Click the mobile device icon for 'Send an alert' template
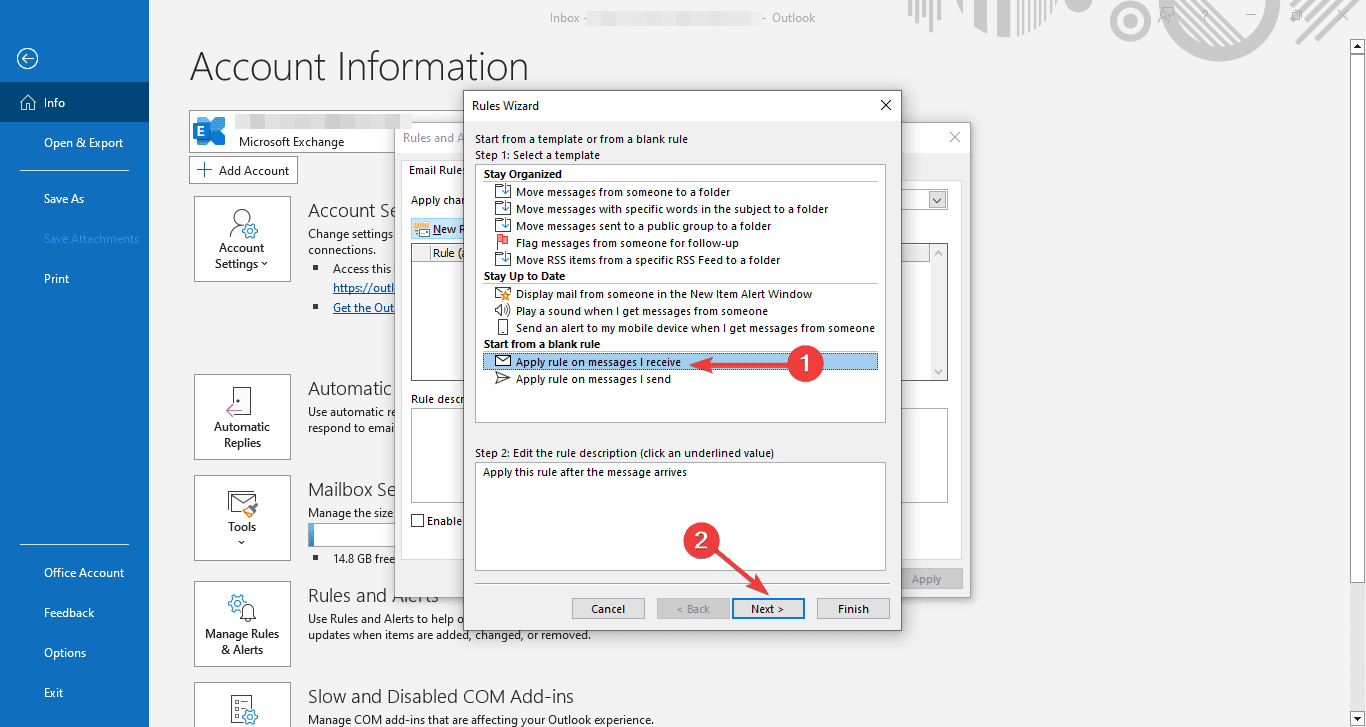 [x=504, y=328]
